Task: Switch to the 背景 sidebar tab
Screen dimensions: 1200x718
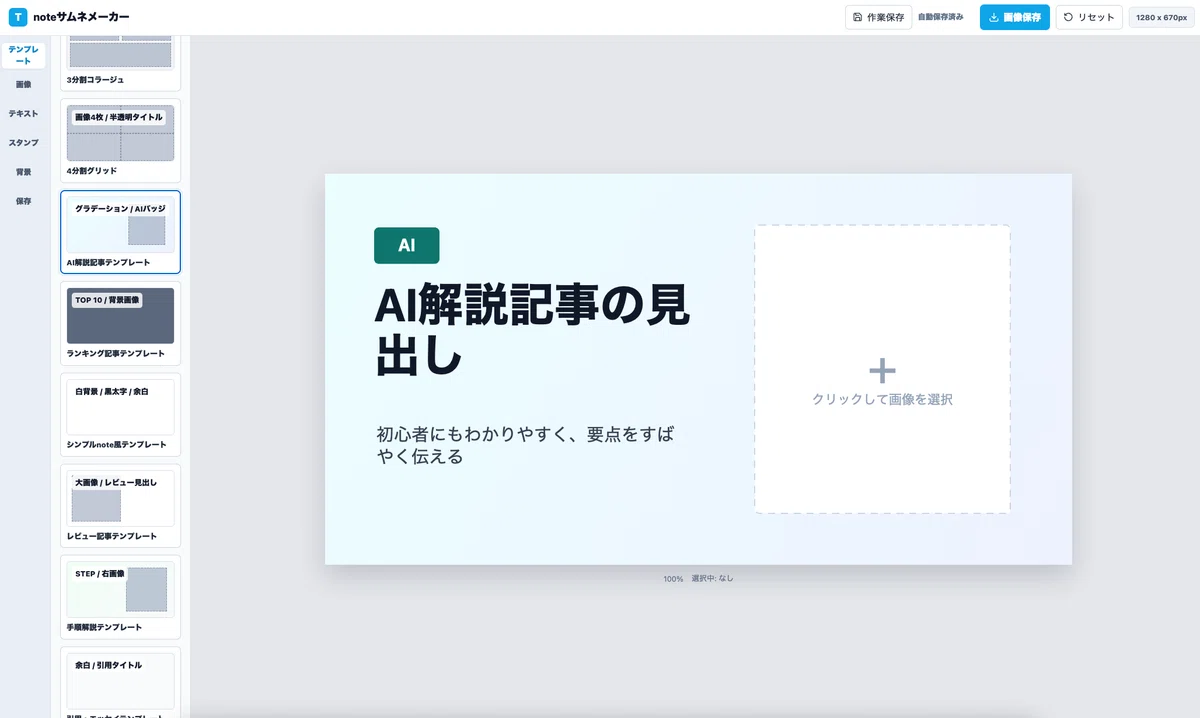Action: click(x=25, y=172)
